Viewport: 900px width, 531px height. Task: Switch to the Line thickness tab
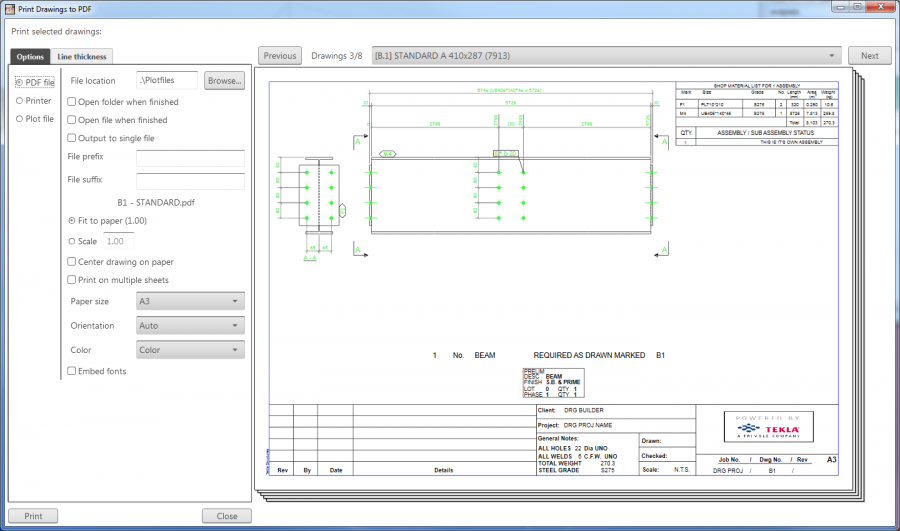pyautogui.click(x=82, y=56)
